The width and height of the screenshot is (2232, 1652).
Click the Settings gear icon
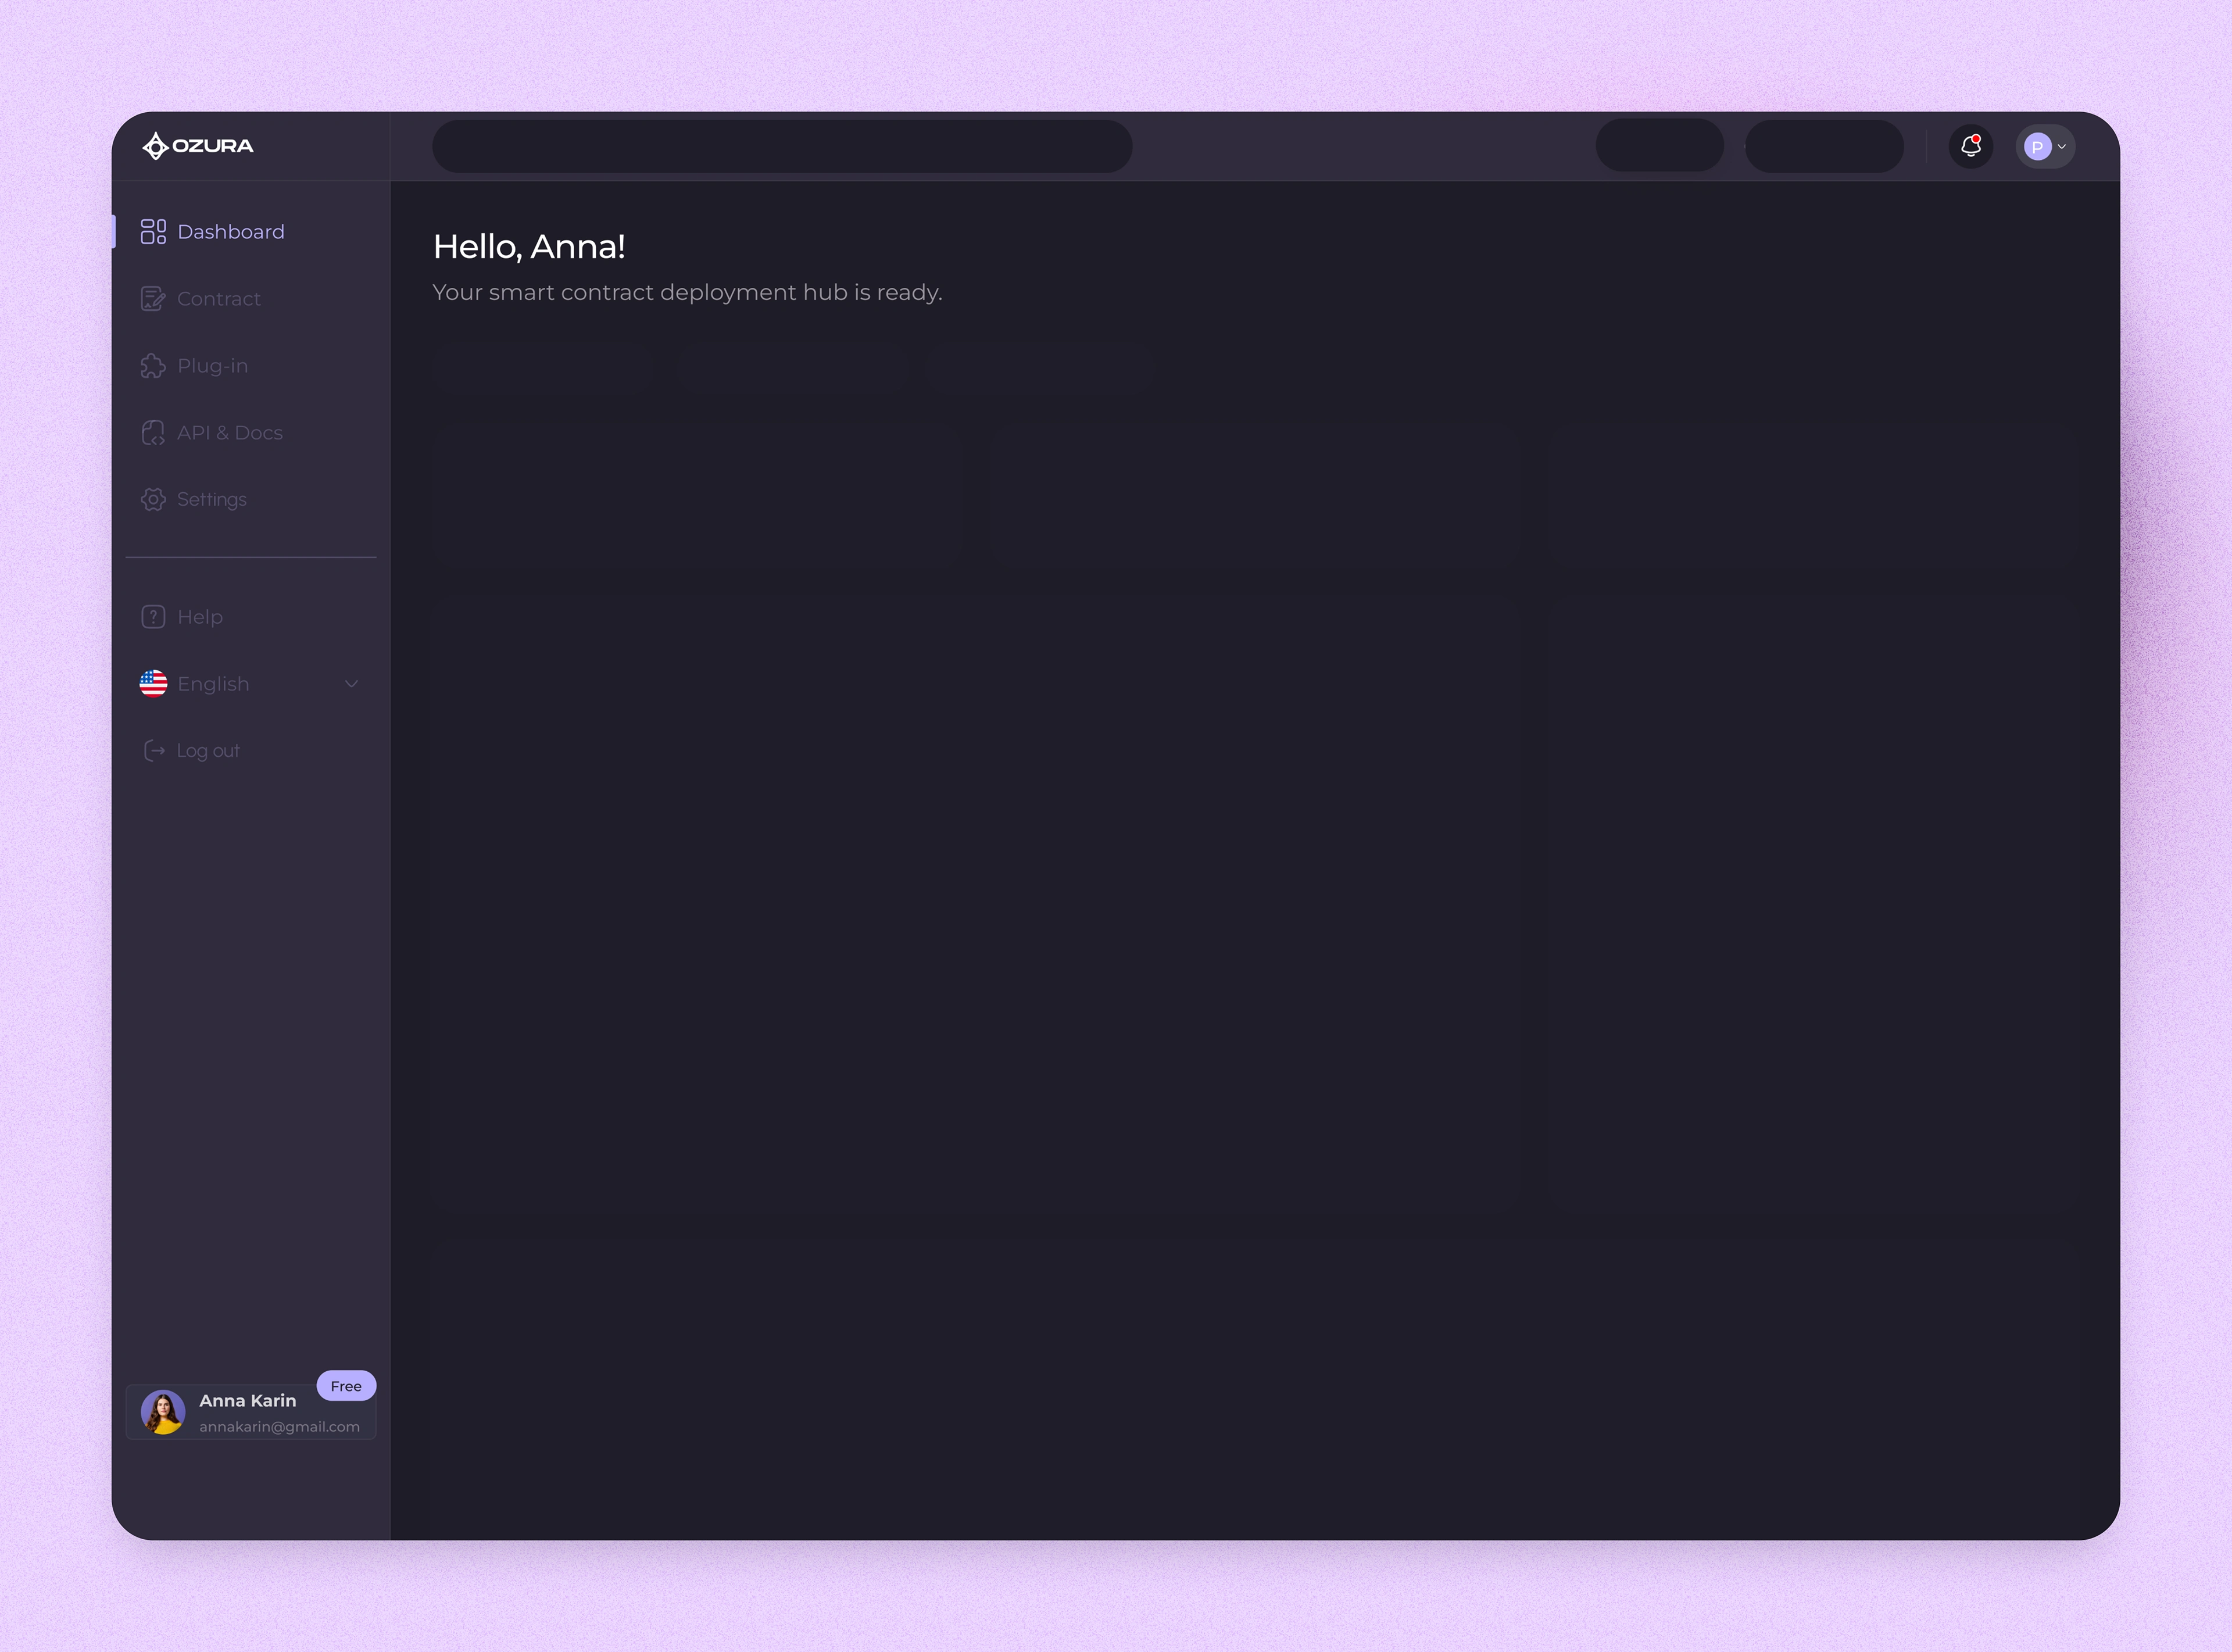coord(153,499)
